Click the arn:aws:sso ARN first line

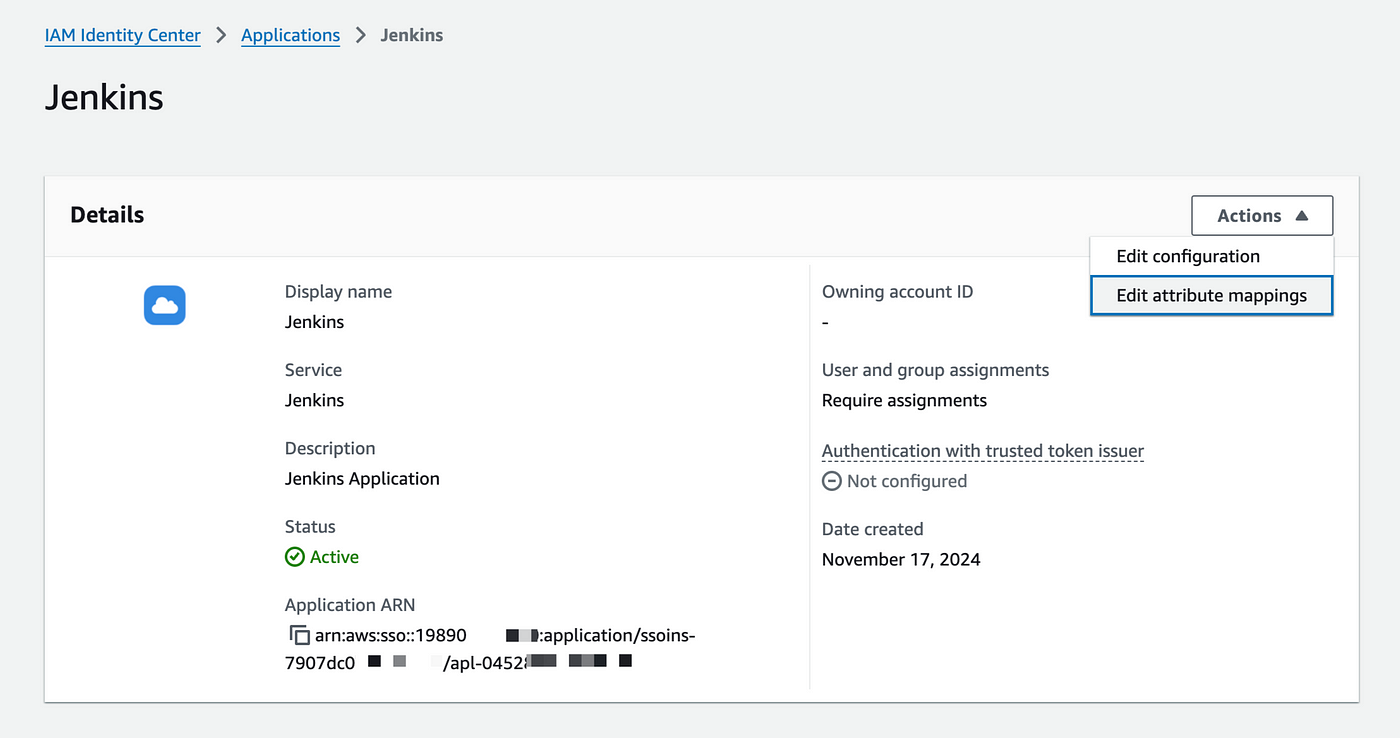click(x=505, y=635)
